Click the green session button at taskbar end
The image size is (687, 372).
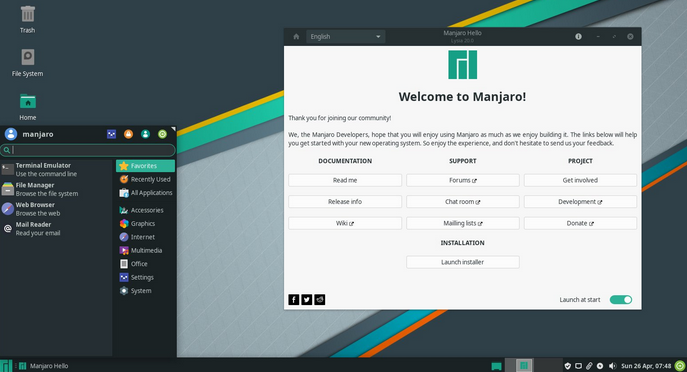coord(680,366)
